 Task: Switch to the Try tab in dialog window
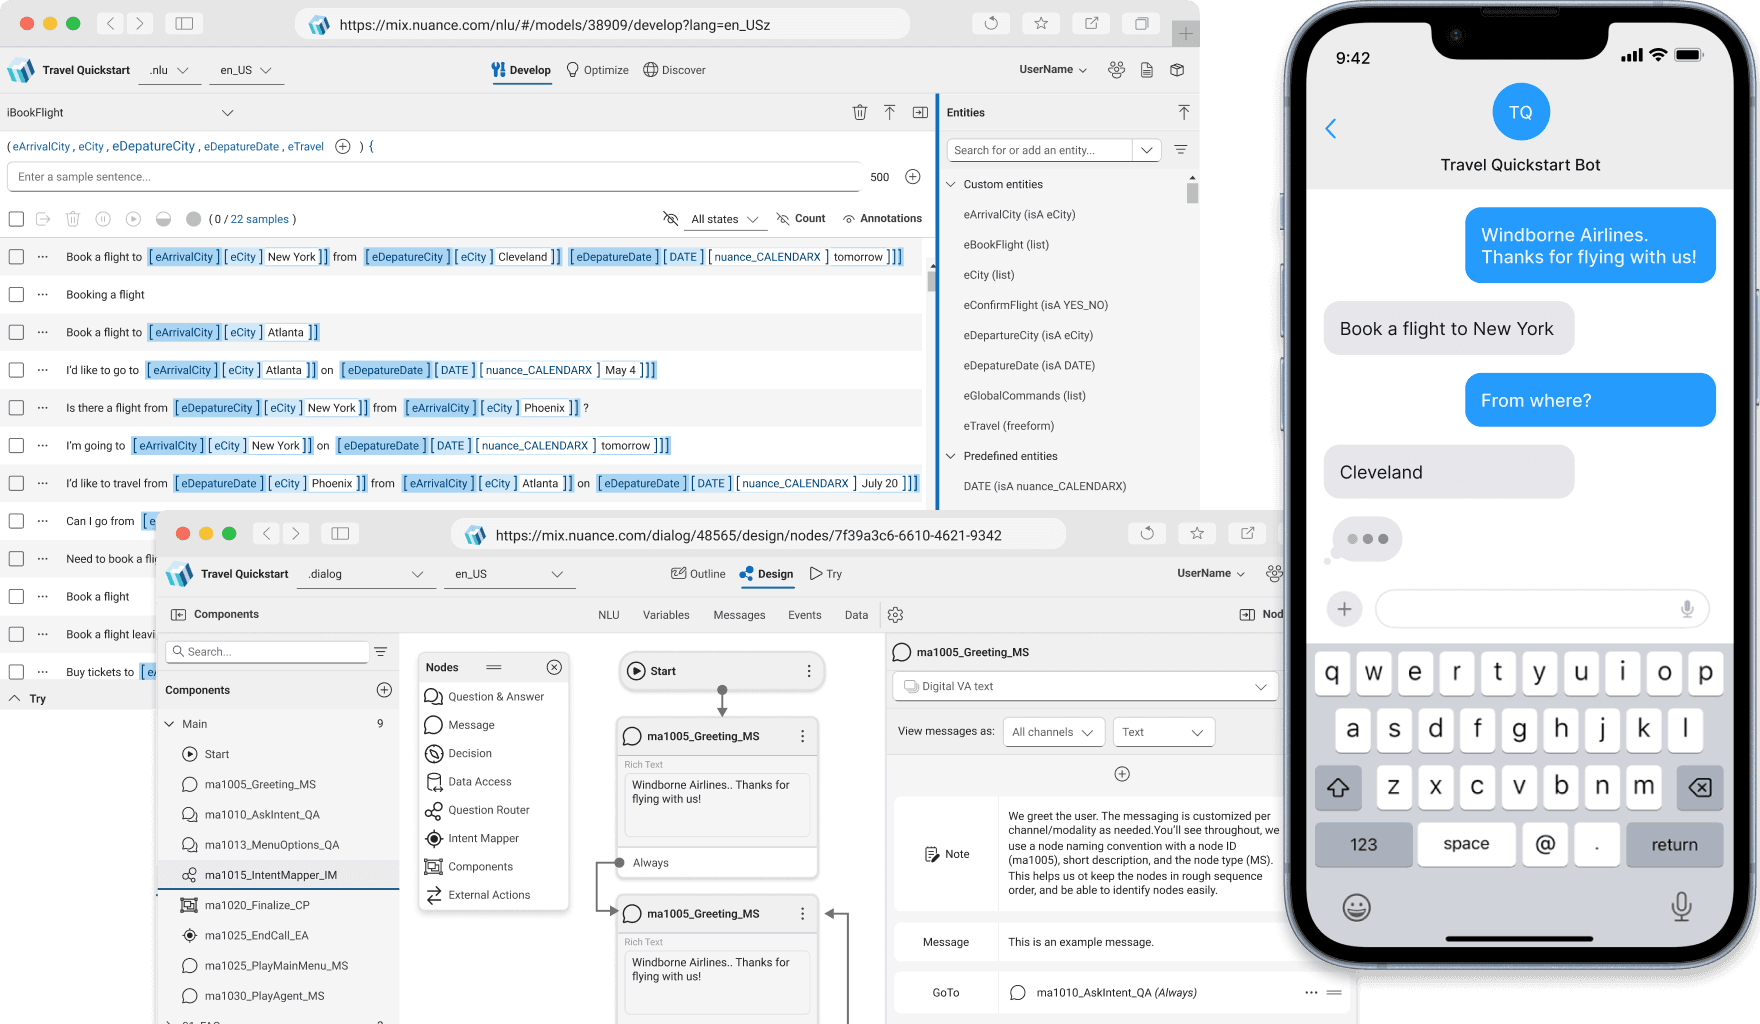(826, 574)
